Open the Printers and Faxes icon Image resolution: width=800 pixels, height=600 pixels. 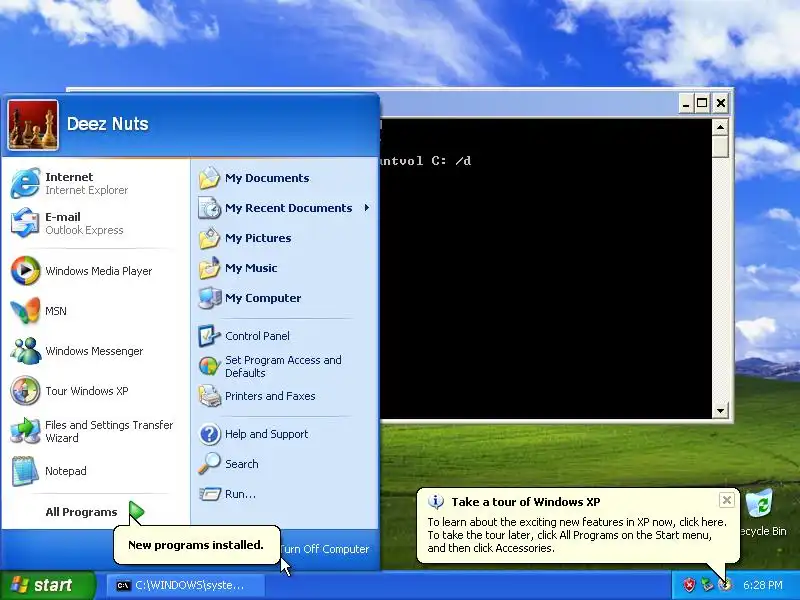209,396
